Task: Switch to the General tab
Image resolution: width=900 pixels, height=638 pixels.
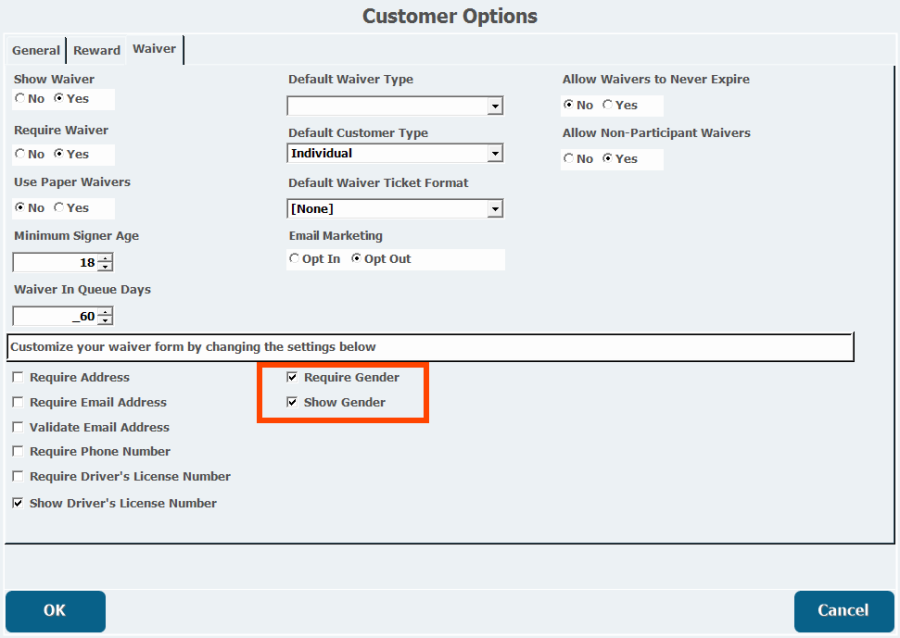Action: pos(36,50)
